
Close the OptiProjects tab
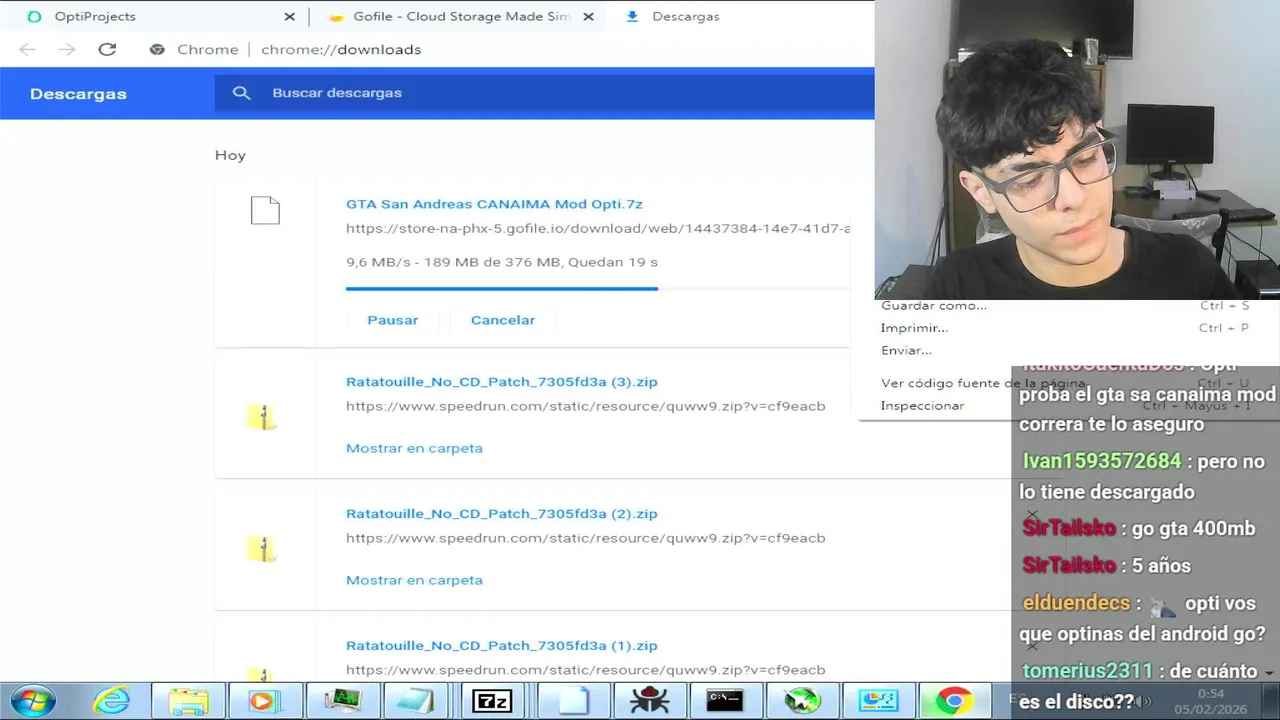point(289,17)
